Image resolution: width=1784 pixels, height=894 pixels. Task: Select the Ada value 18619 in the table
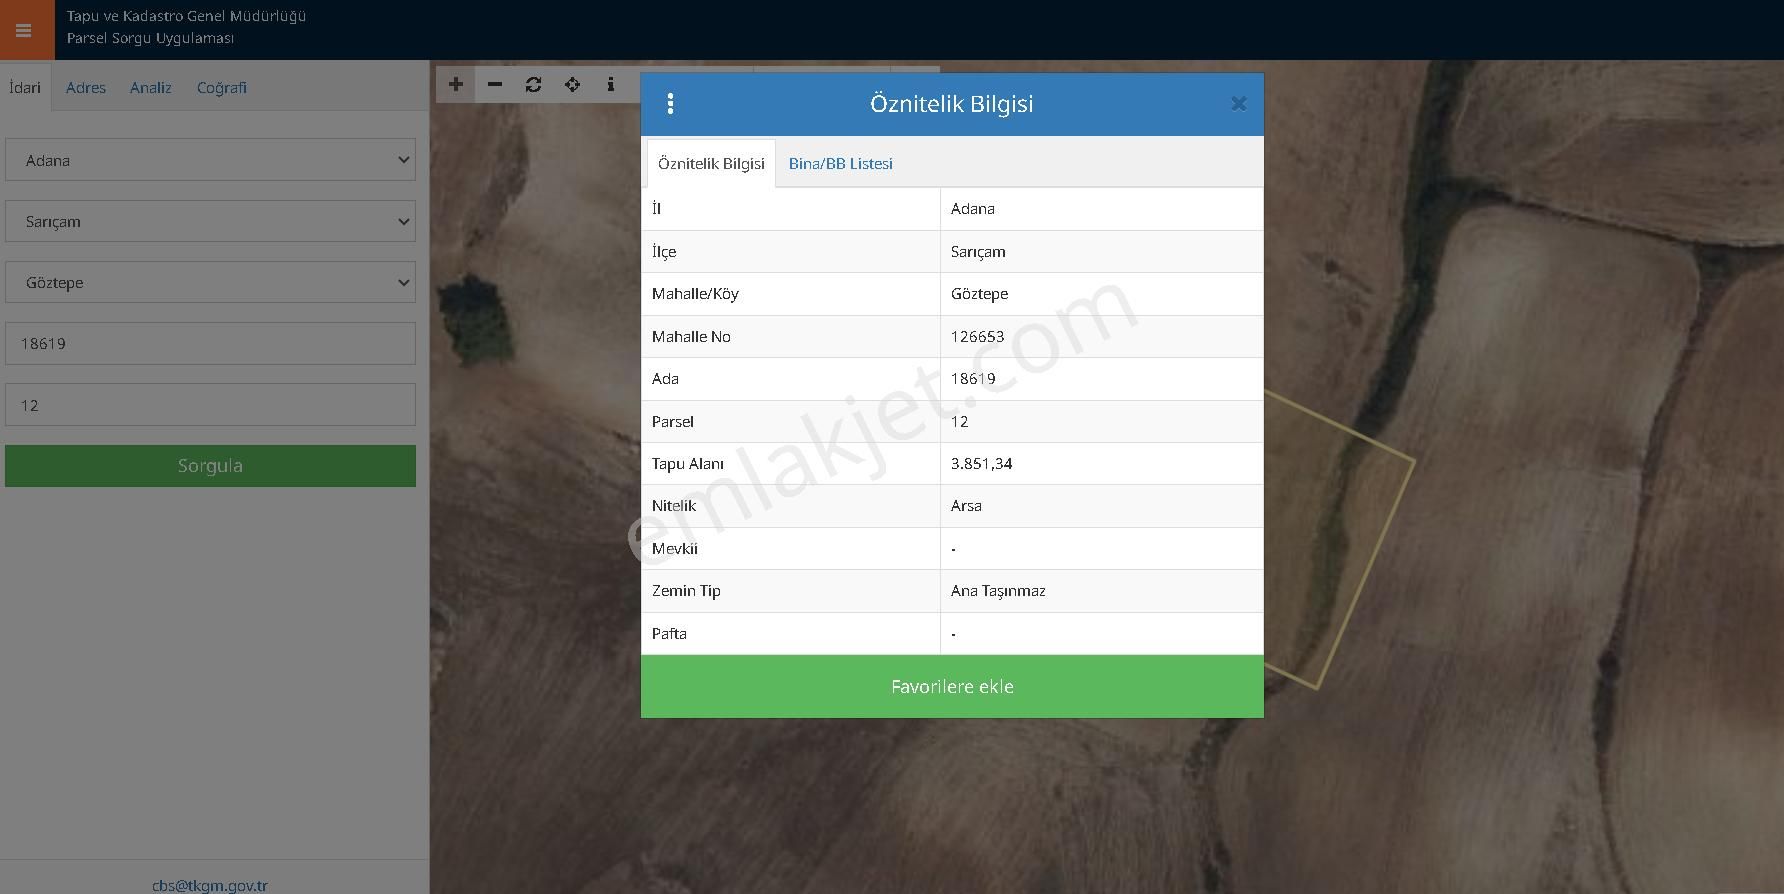[x=973, y=379]
